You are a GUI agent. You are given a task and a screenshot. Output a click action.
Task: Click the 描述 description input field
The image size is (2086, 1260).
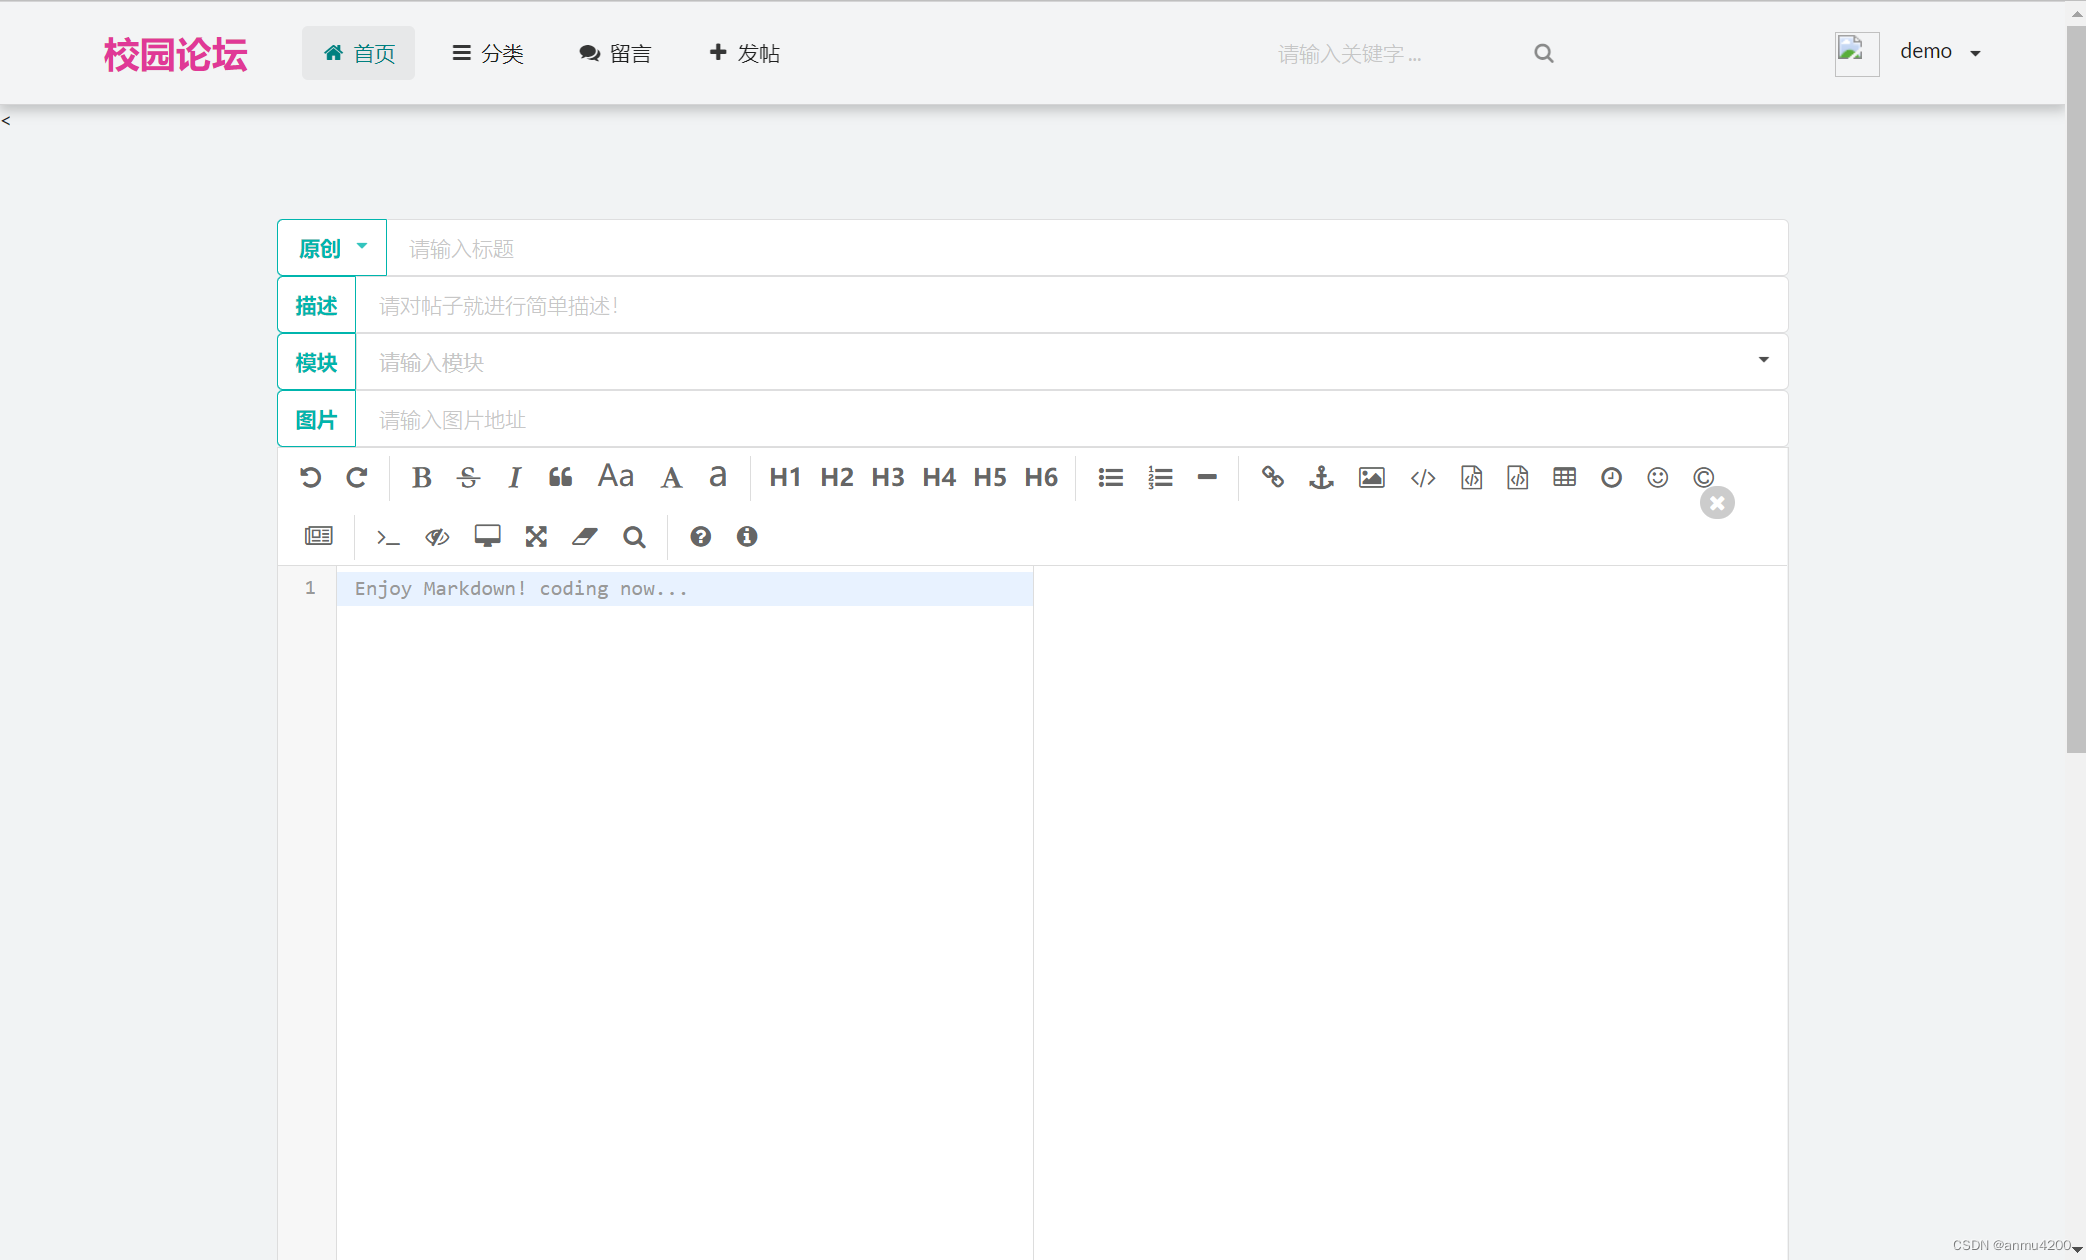1071,305
